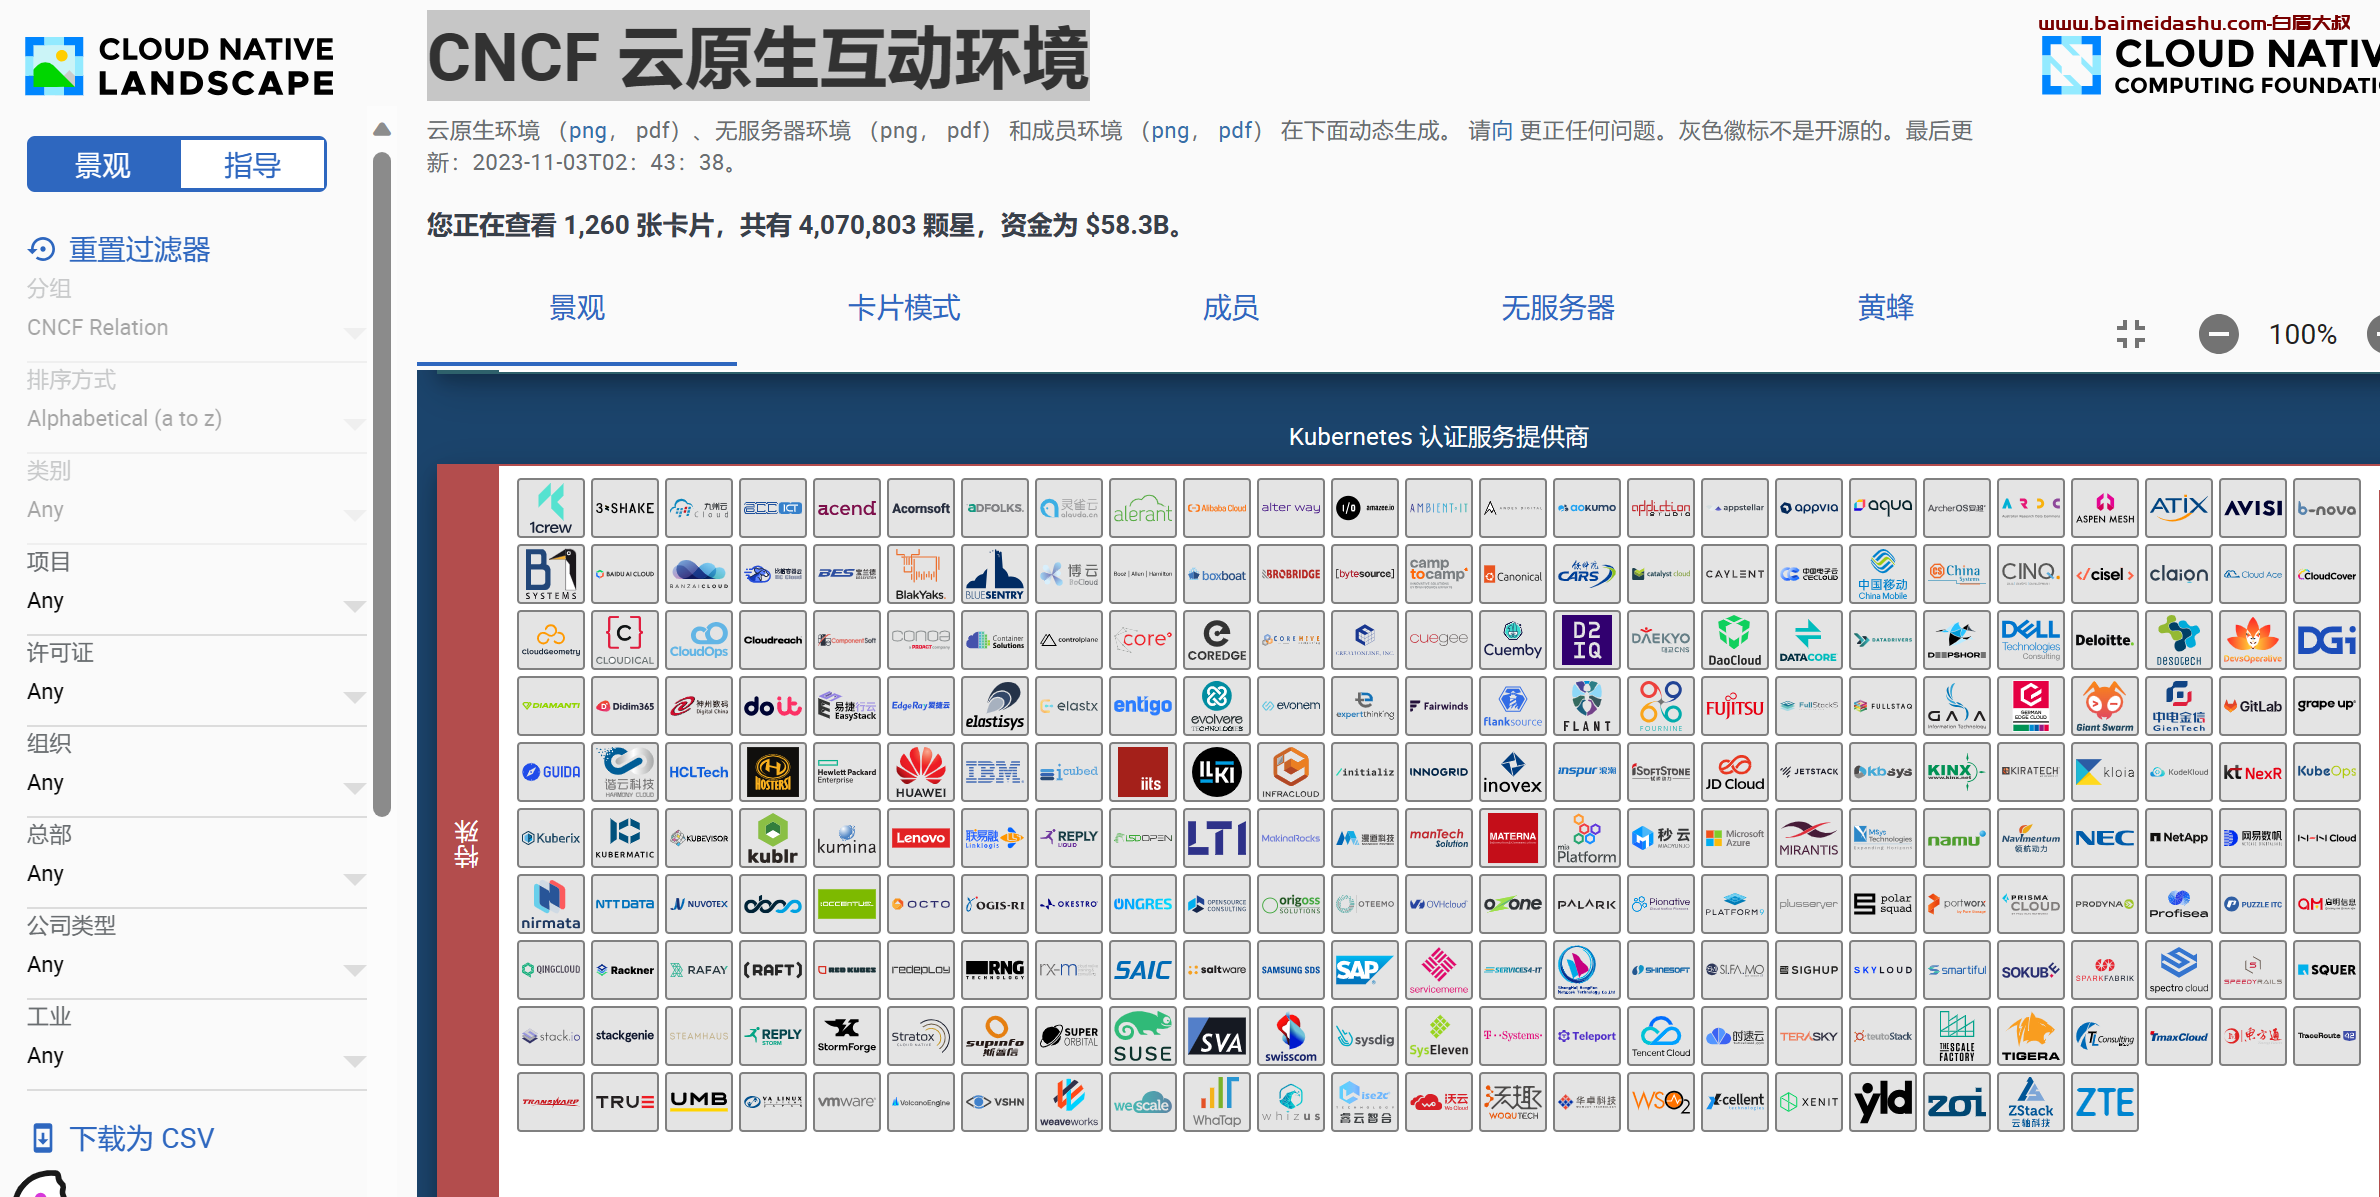Open the Dell Technologies logo card
The width and height of the screenshot is (2380, 1197).
[x=2031, y=640]
